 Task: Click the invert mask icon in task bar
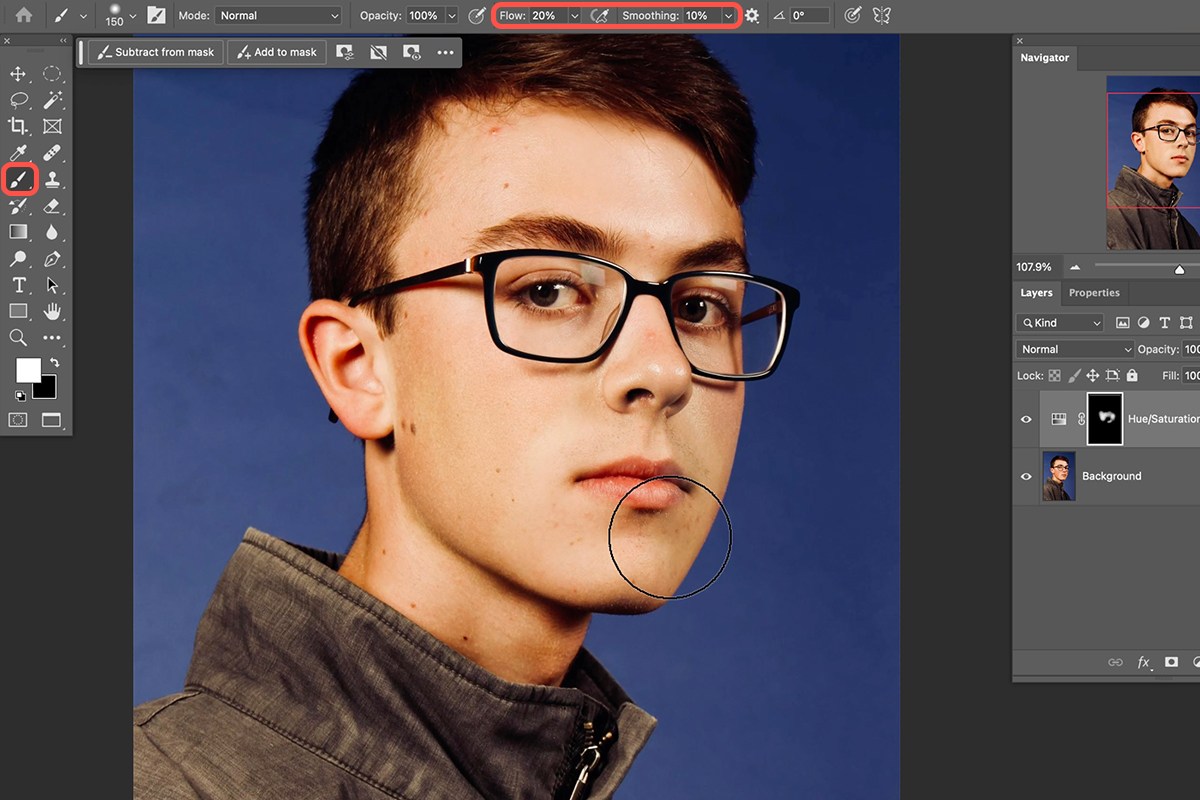point(378,52)
